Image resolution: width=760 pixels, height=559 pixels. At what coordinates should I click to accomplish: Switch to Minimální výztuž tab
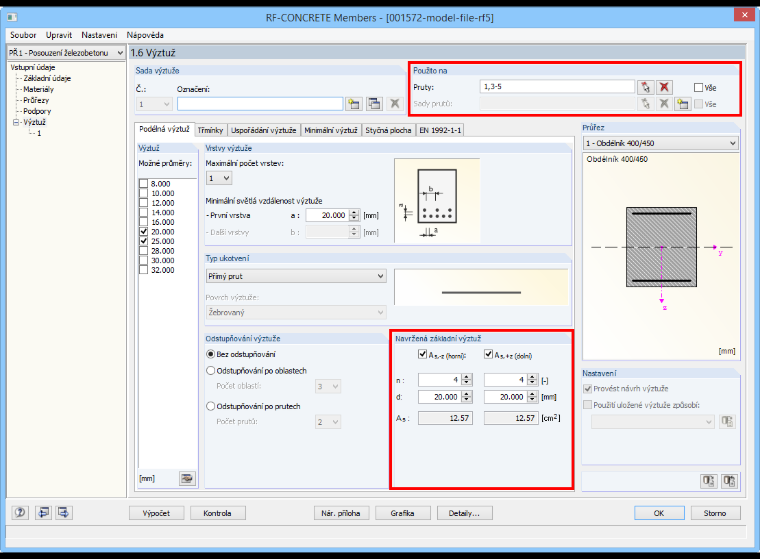(x=331, y=130)
